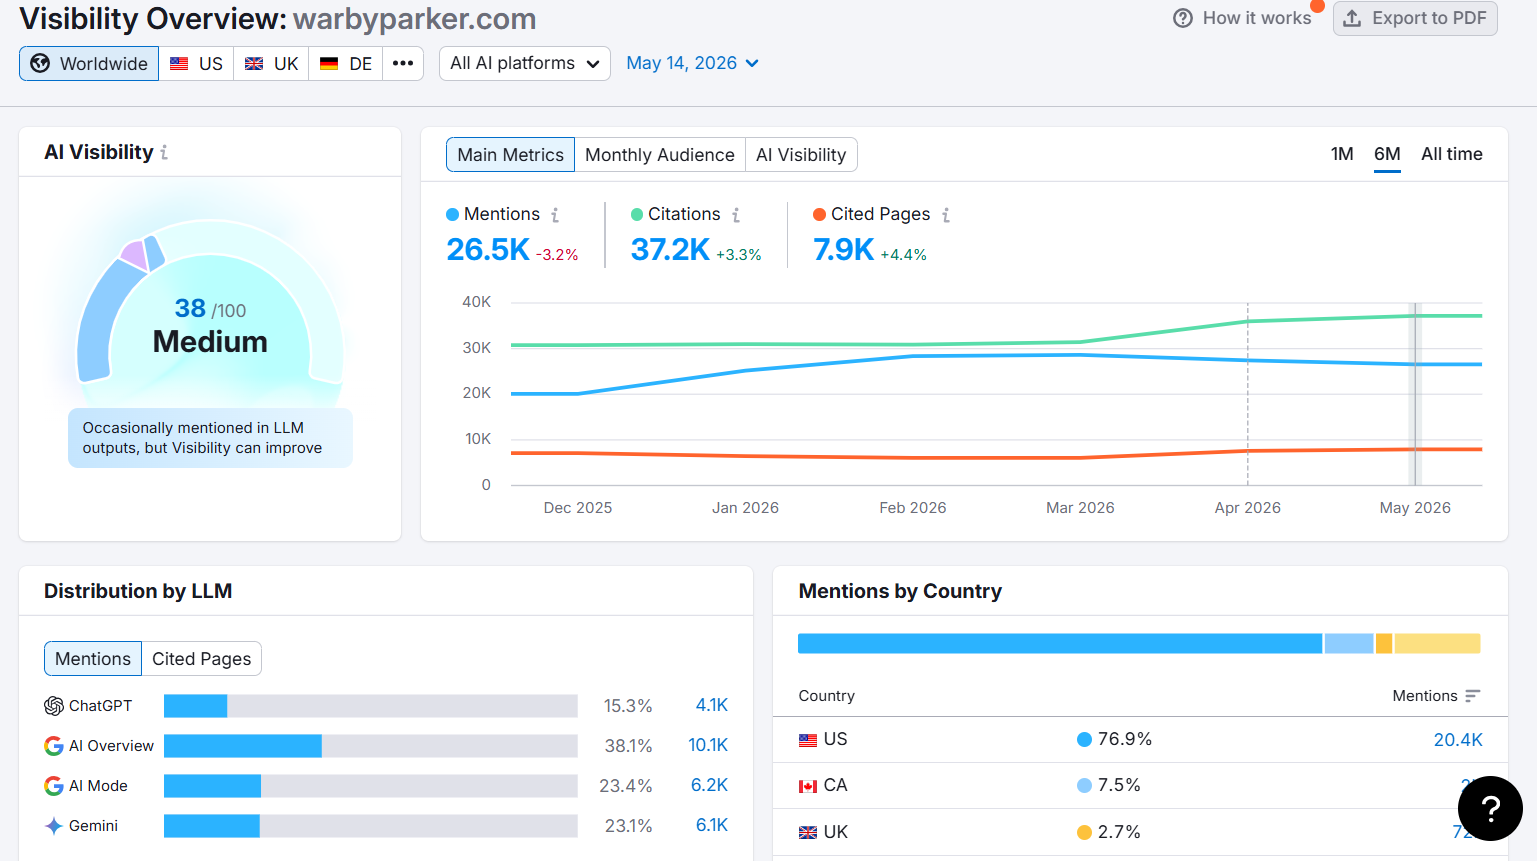Open the 10.1K AI Overview mentions link

point(708,745)
